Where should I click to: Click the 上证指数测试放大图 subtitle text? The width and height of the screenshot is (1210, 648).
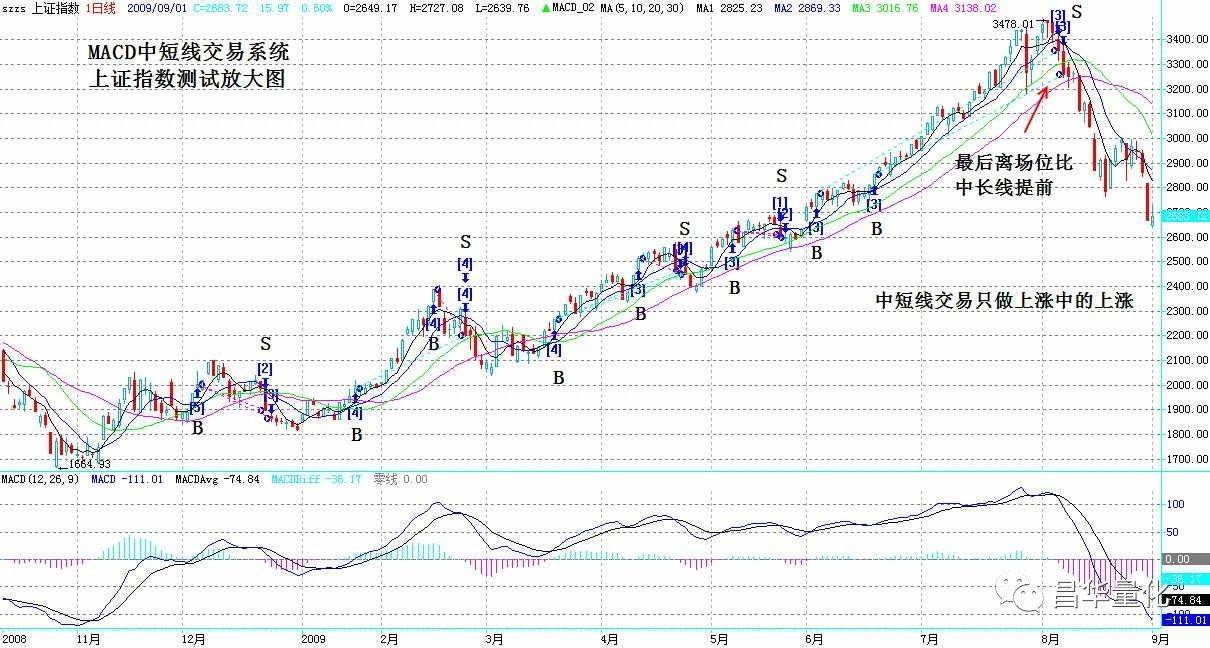[x=187, y=80]
